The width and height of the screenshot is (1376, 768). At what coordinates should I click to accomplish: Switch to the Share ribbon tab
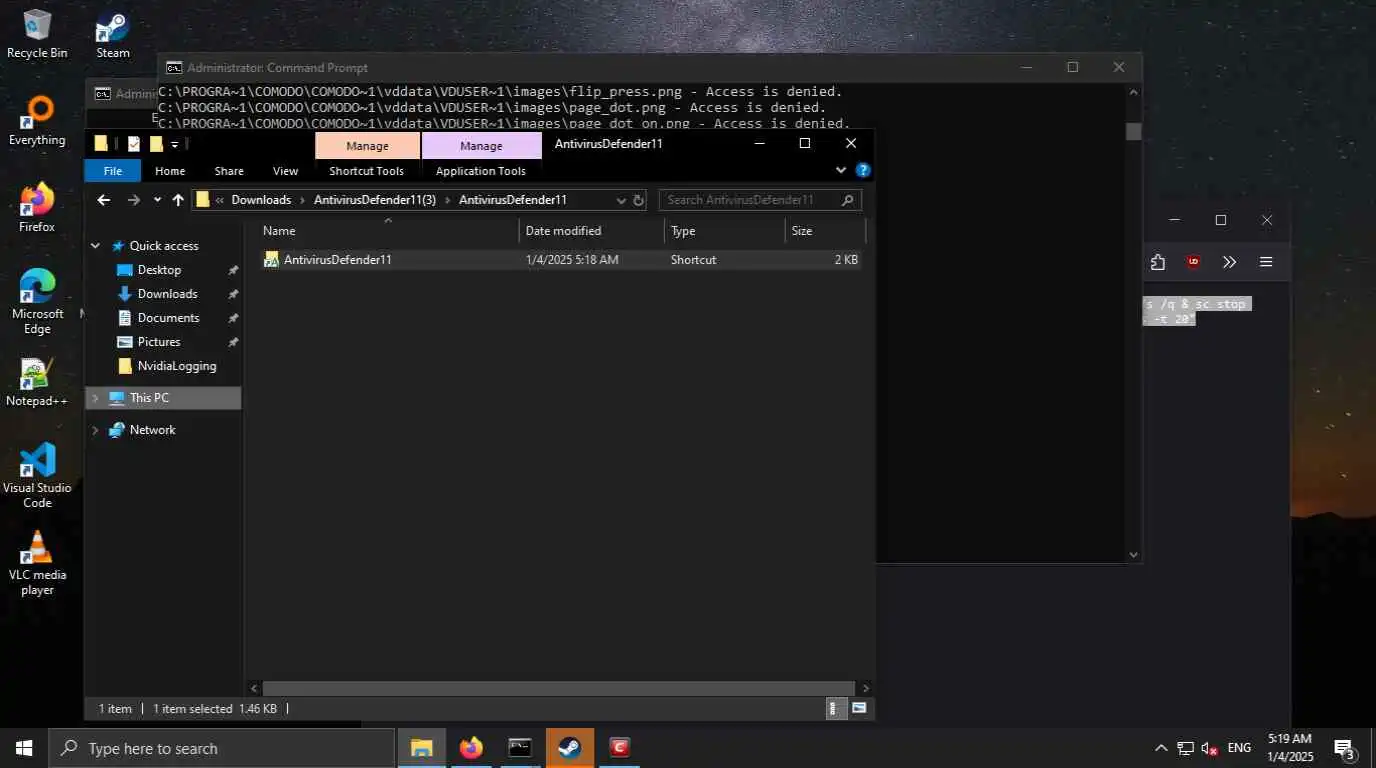pos(229,171)
